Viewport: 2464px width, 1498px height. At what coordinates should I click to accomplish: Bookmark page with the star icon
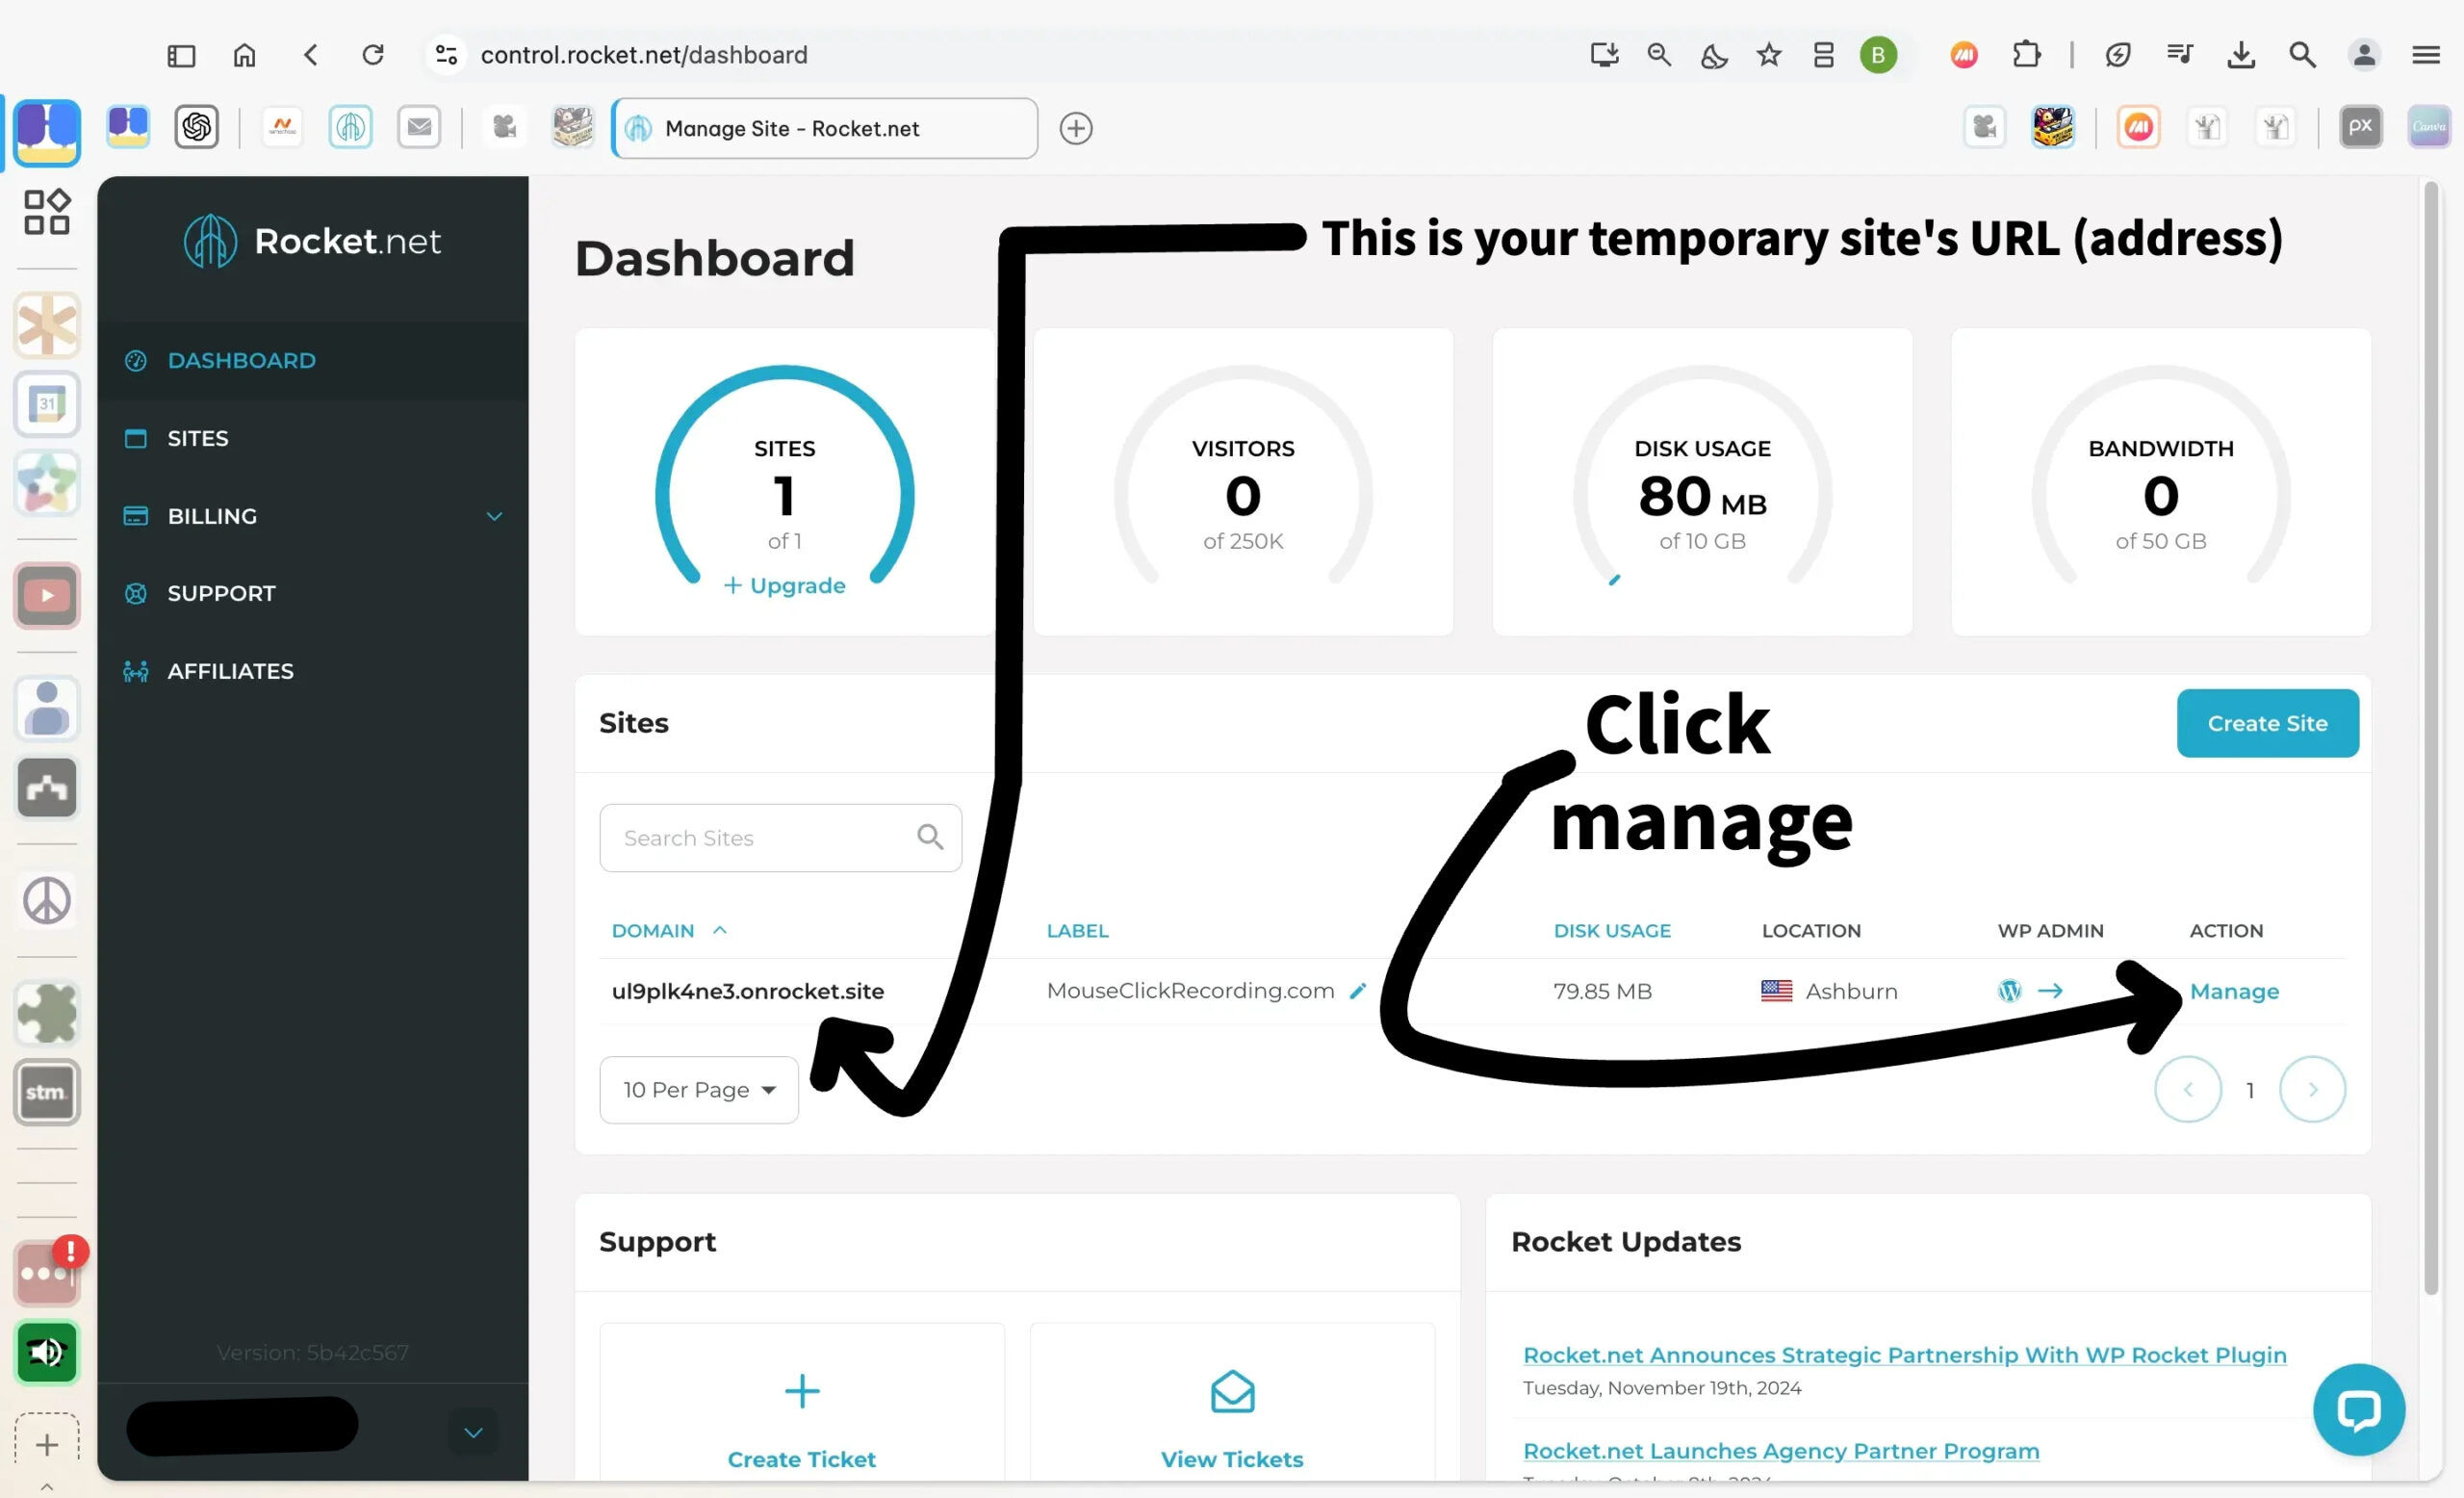pos(1768,55)
